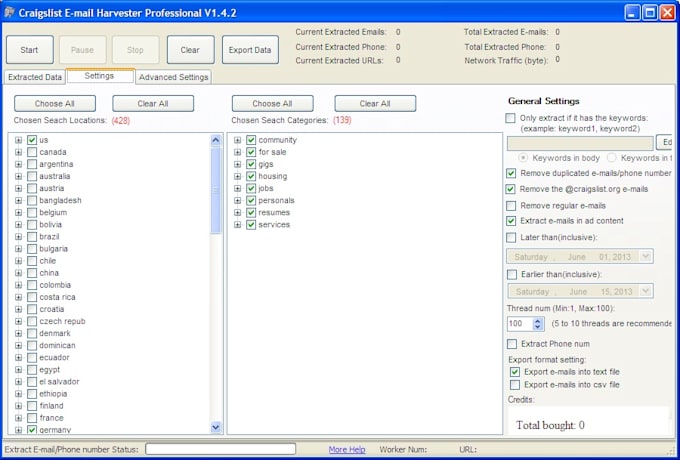
Task: Expand the services category node
Action: click(x=237, y=225)
